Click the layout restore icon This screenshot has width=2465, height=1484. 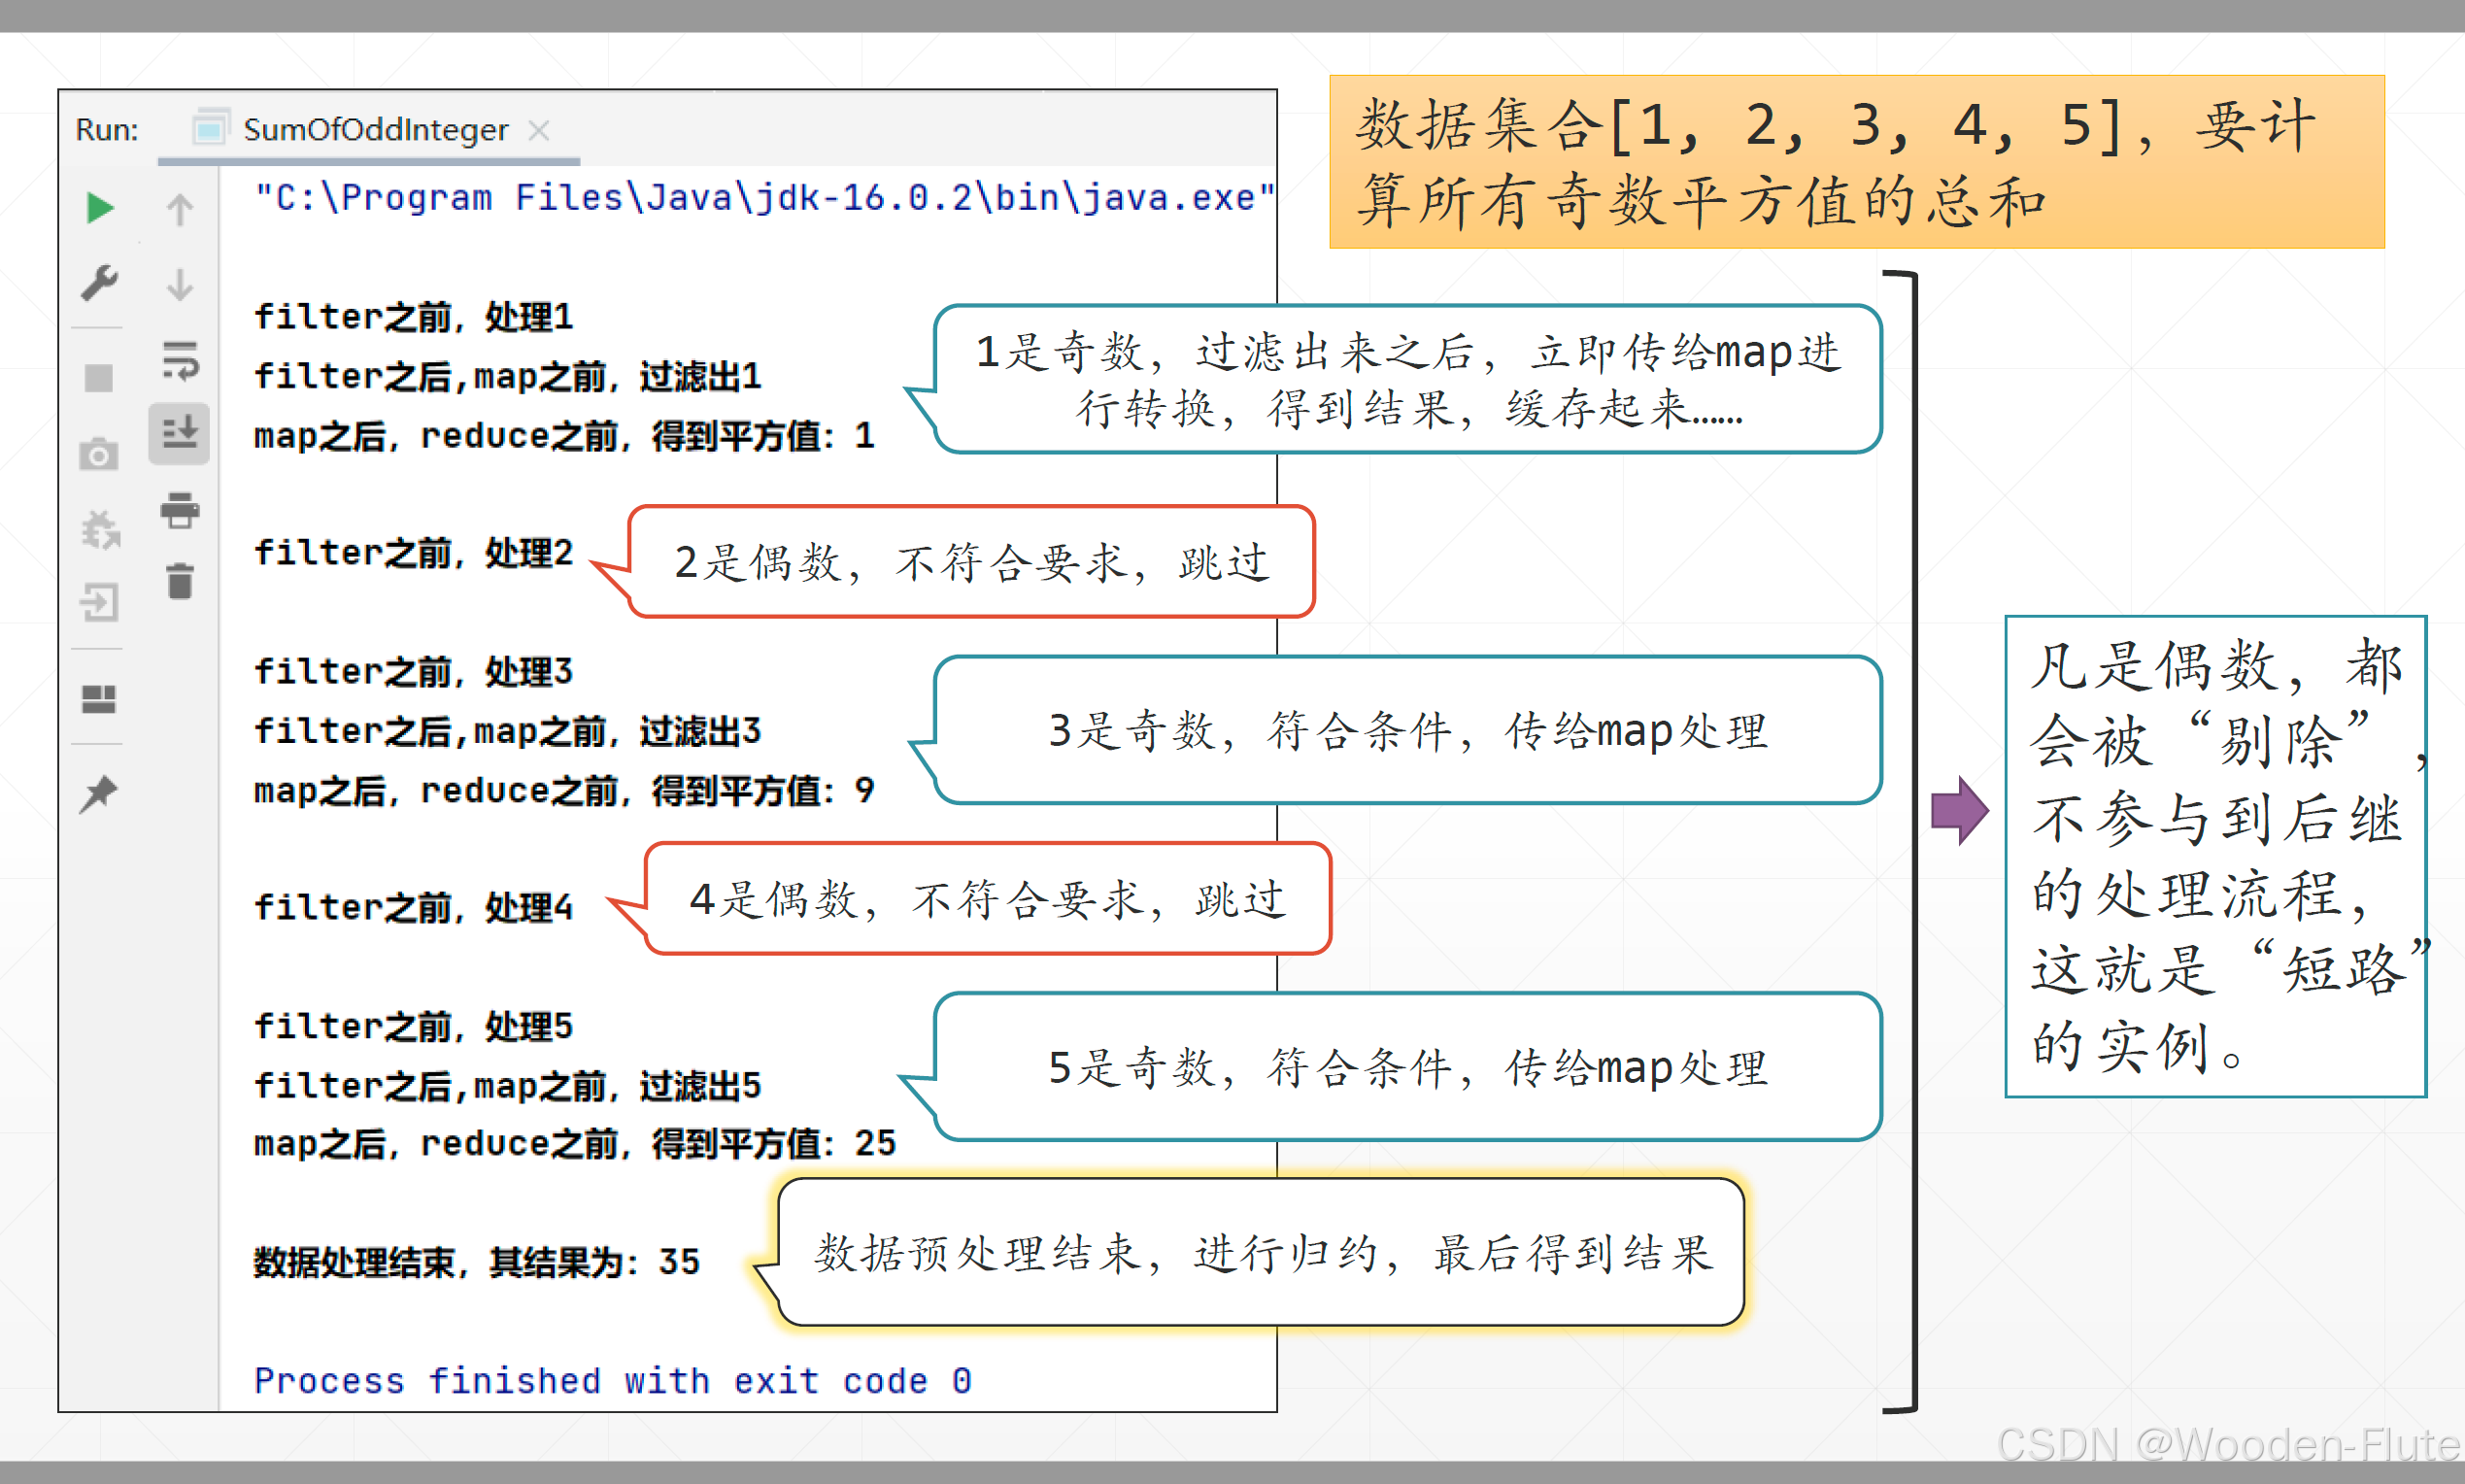(x=99, y=699)
